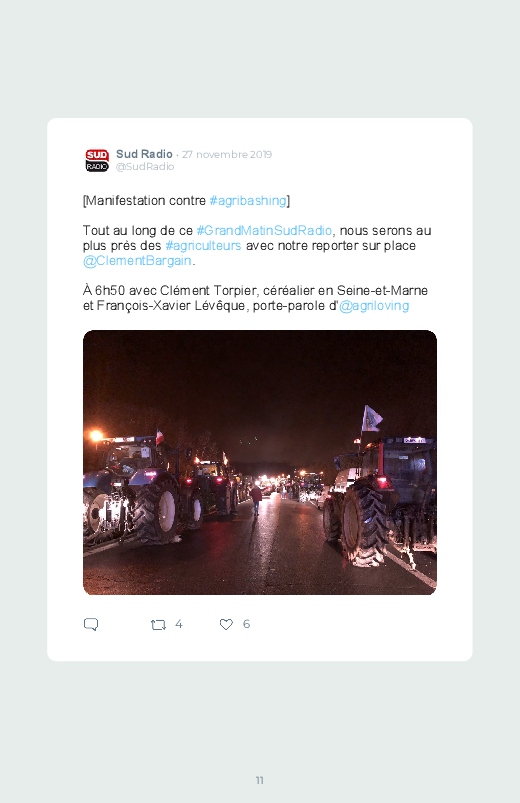
Task: Click the 27 novembre 2019 date
Action: click(x=227, y=155)
